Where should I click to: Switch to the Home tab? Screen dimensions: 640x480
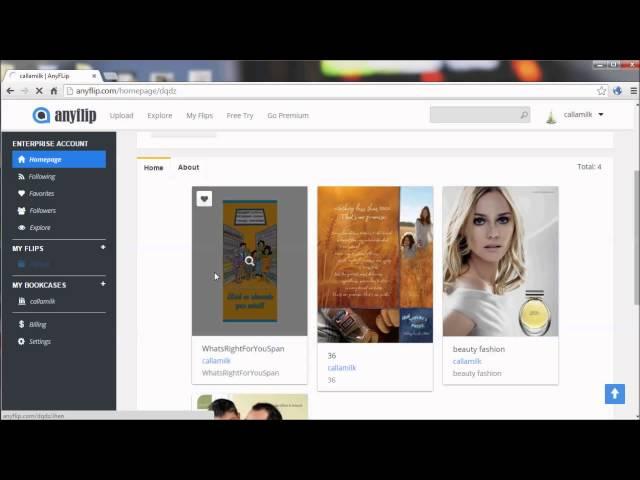click(153, 168)
